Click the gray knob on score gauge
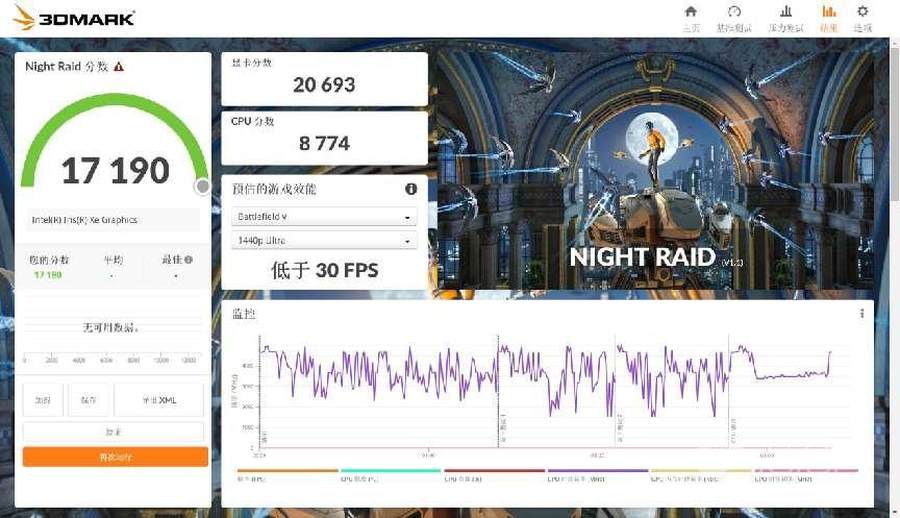Screen dimensions: 900x518 203,187
